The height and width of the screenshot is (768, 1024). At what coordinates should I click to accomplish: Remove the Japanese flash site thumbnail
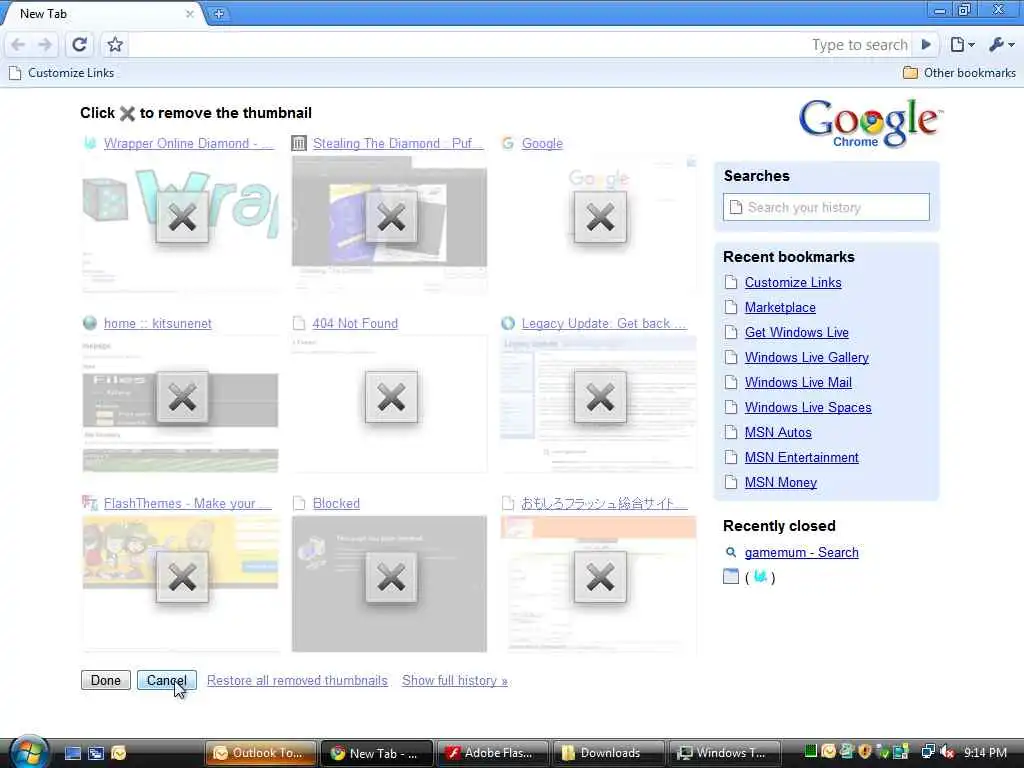pyautogui.click(x=600, y=577)
